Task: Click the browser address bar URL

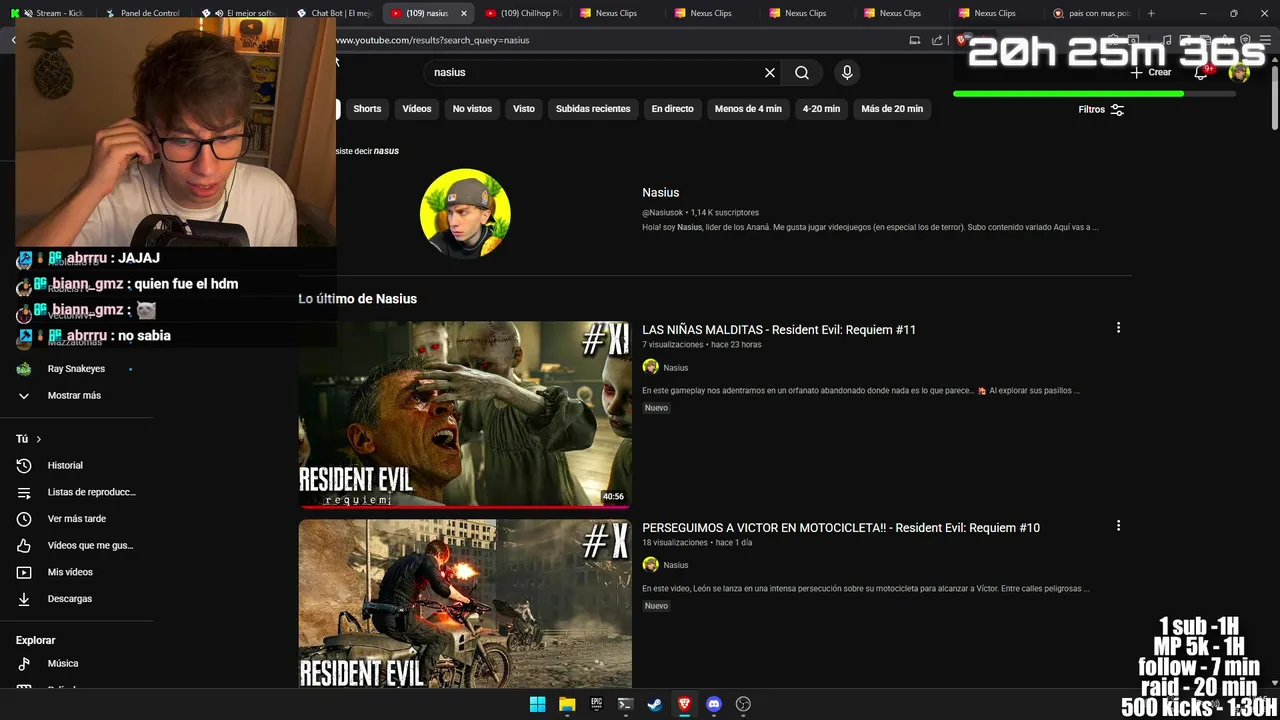Action: coord(432,40)
